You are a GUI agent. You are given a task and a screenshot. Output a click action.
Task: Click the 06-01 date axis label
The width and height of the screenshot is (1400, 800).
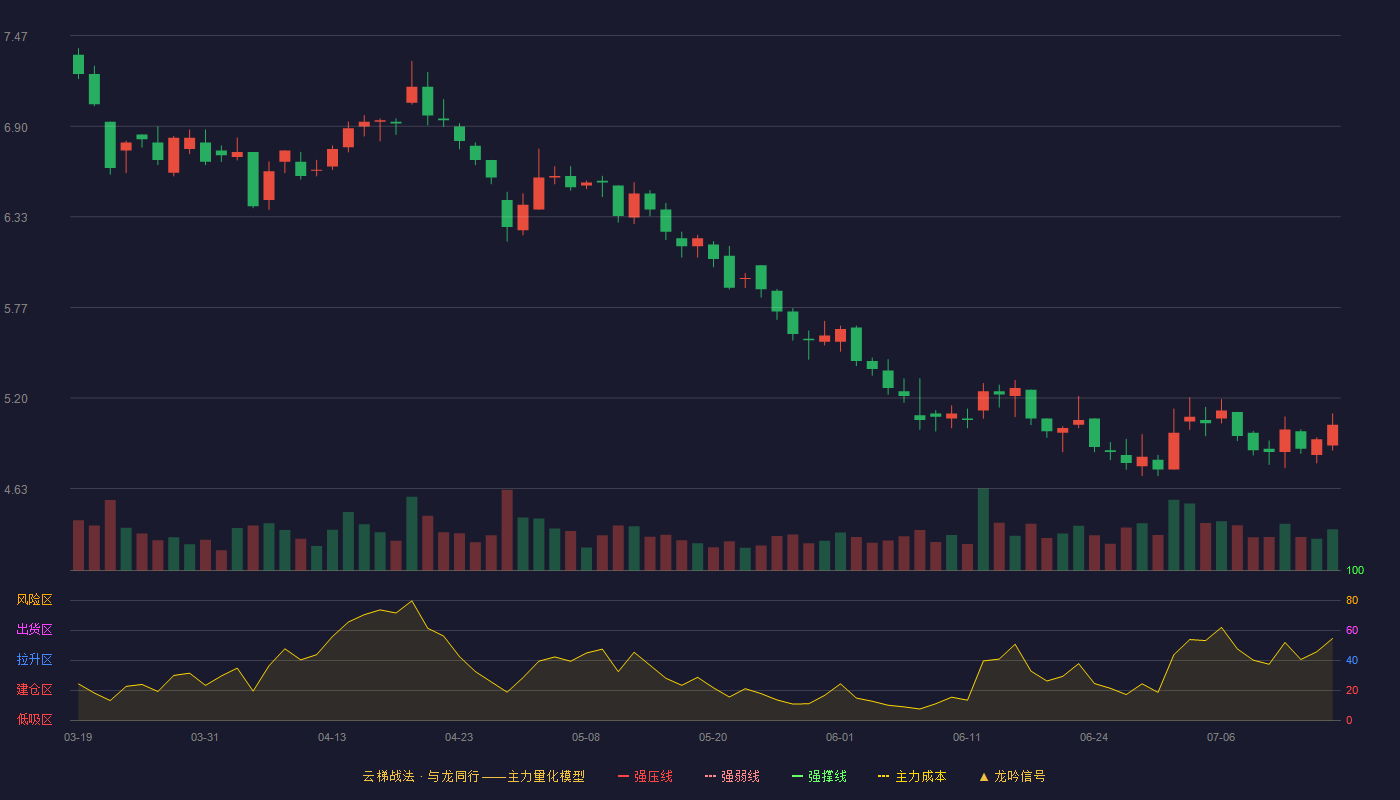(840, 737)
